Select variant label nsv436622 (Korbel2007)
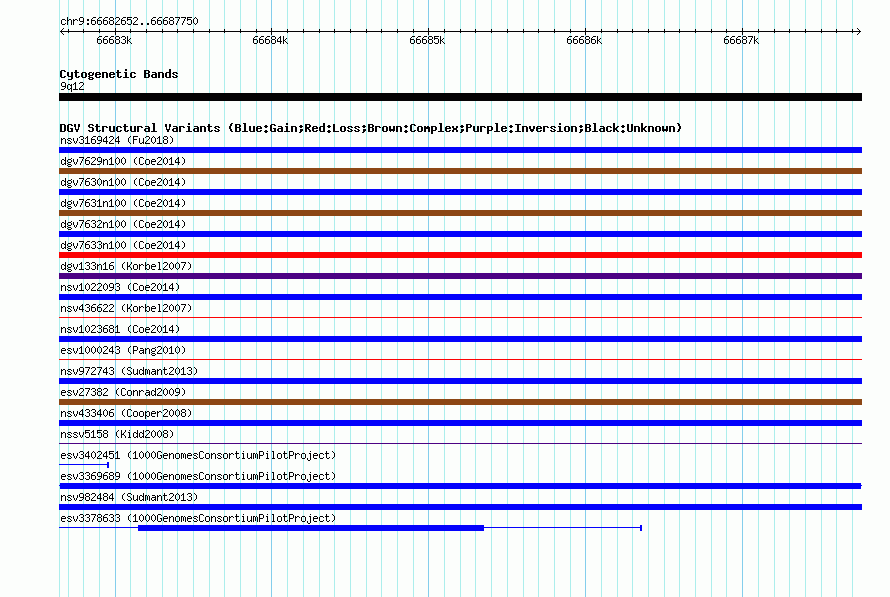The width and height of the screenshot is (890, 597). coord(126,308)
